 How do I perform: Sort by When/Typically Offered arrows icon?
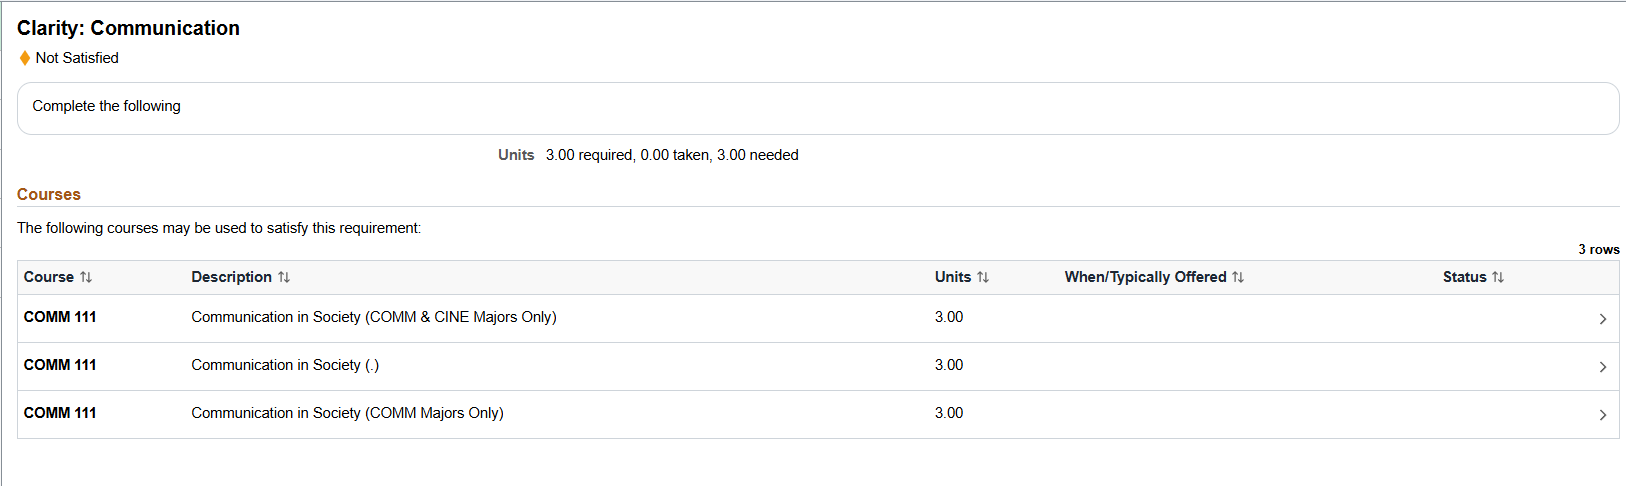tap(1238, 277)
